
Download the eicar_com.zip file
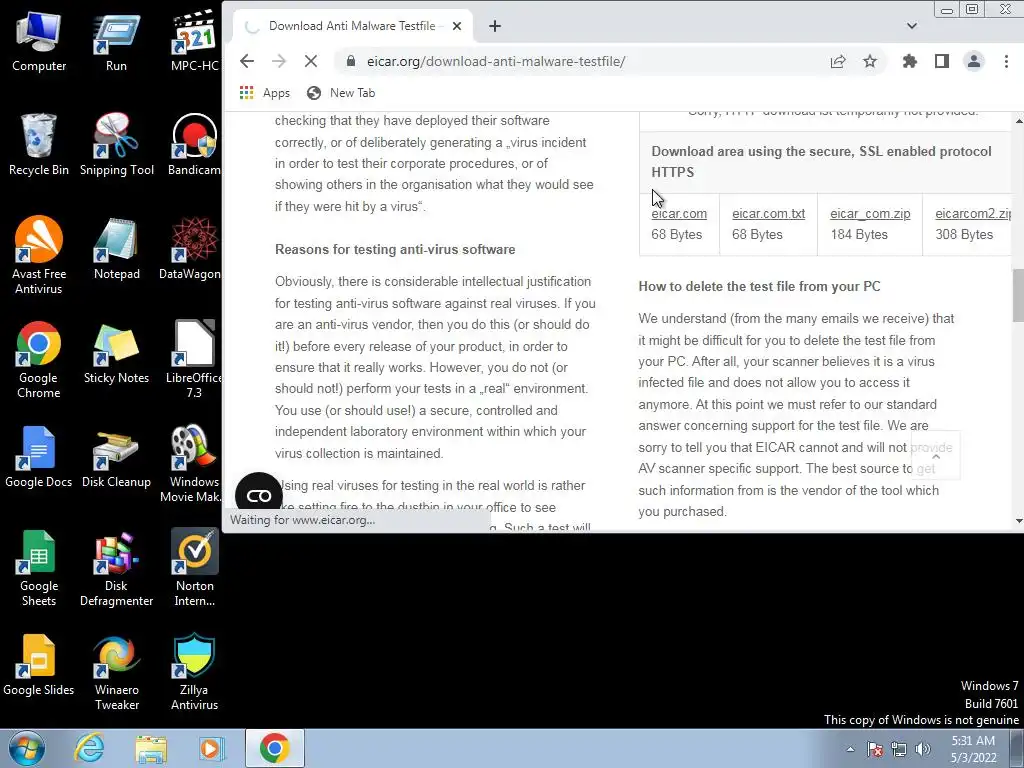click(x=870, y=214)
